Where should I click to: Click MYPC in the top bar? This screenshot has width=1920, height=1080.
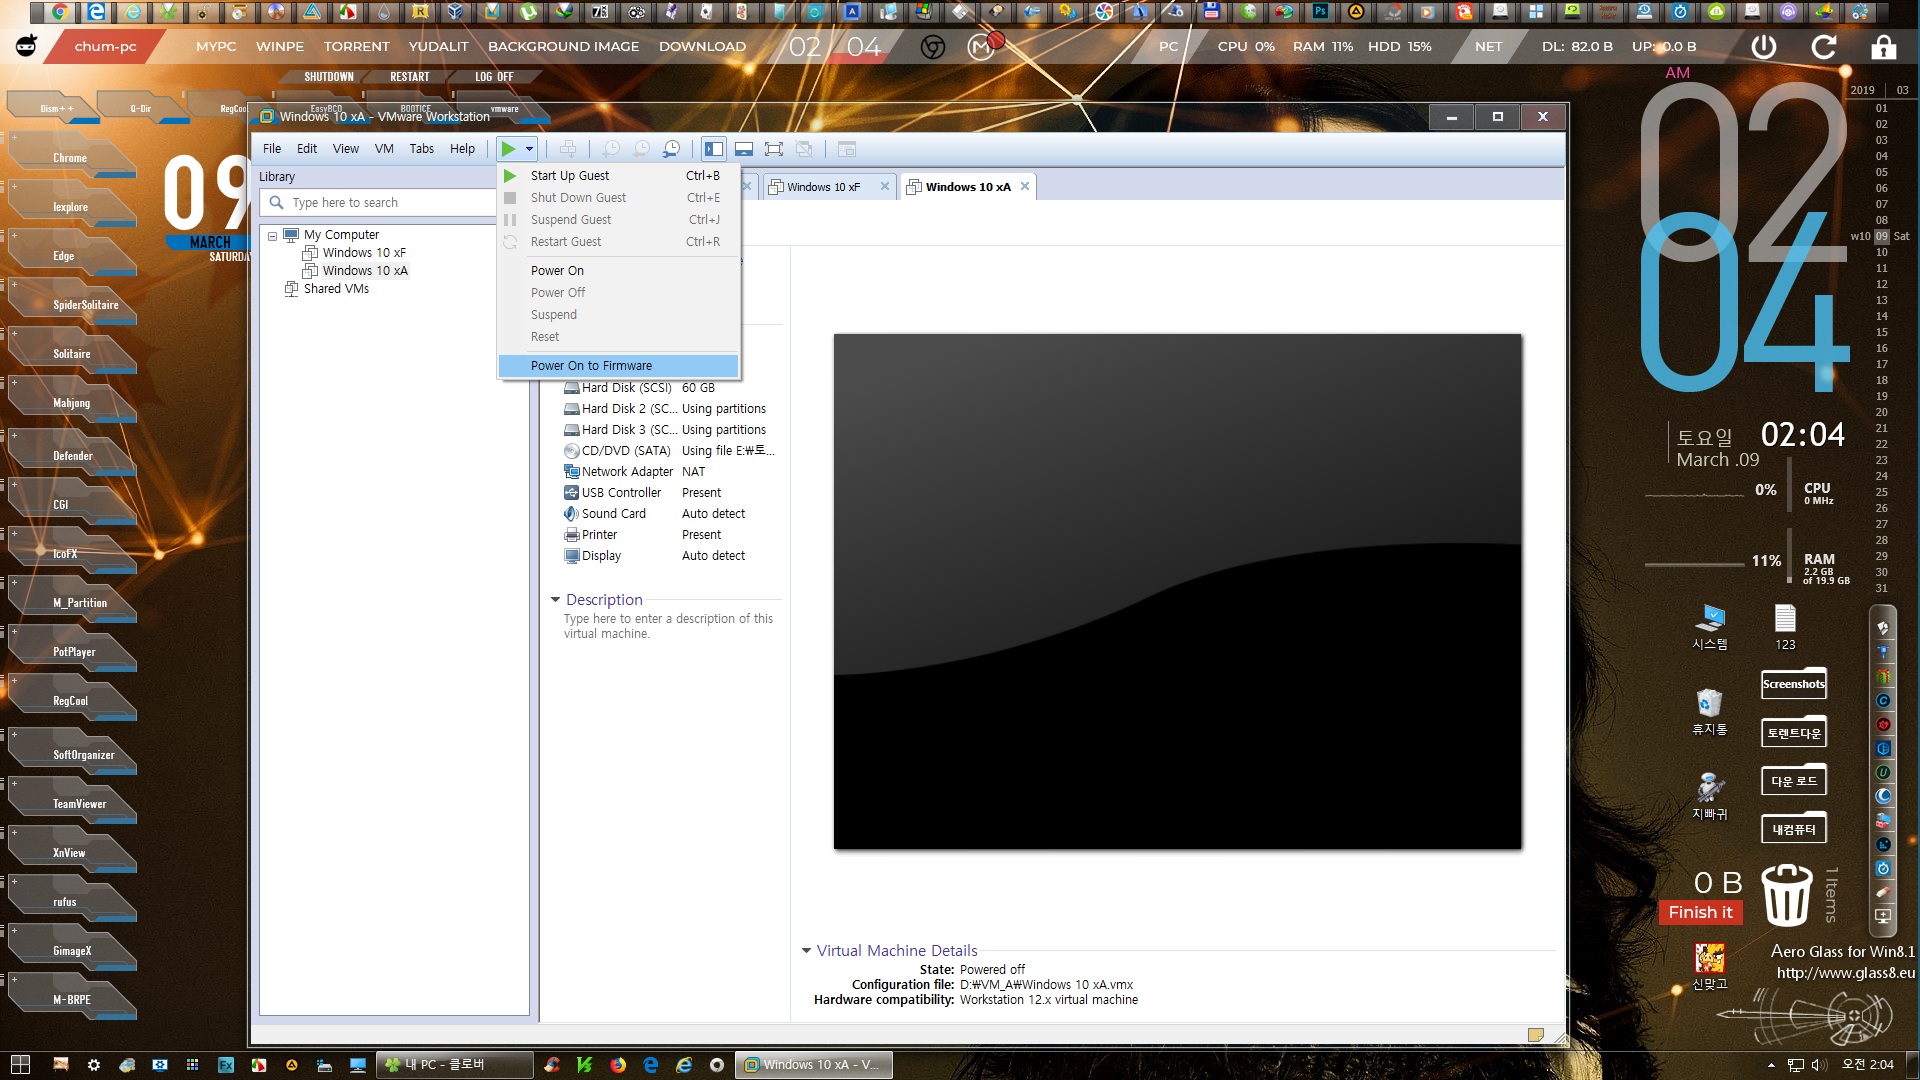pyautogui.click(x=216, y=47)
